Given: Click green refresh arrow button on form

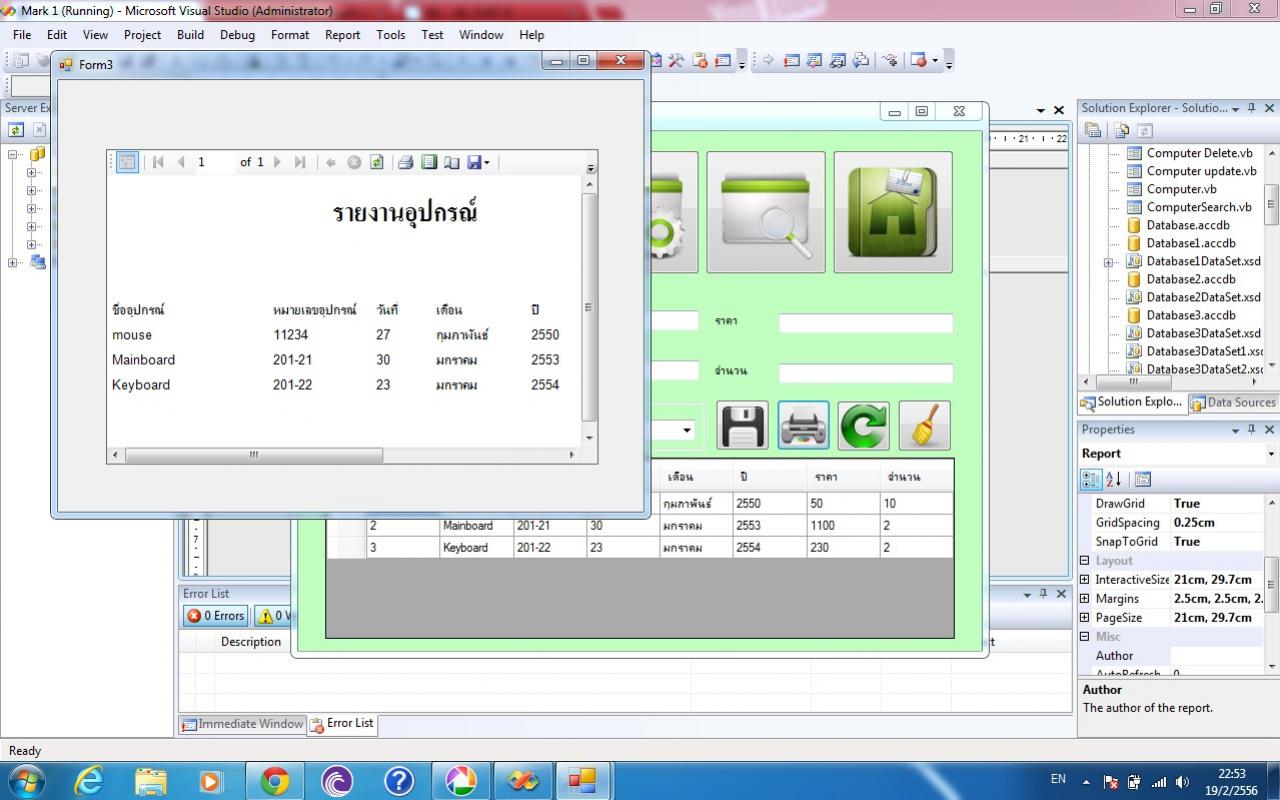Looking at the screenshot, I should click(x=864, y=426).
